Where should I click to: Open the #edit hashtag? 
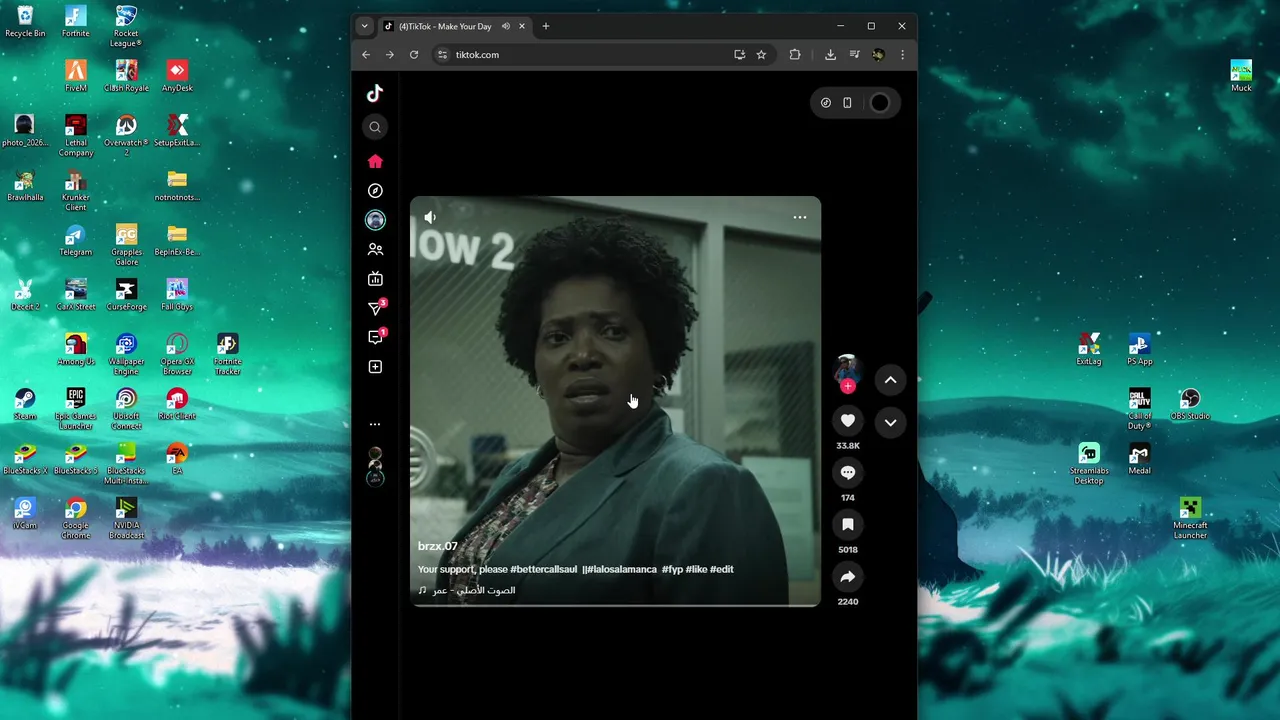pyautogui.click(x=722, y=569)
